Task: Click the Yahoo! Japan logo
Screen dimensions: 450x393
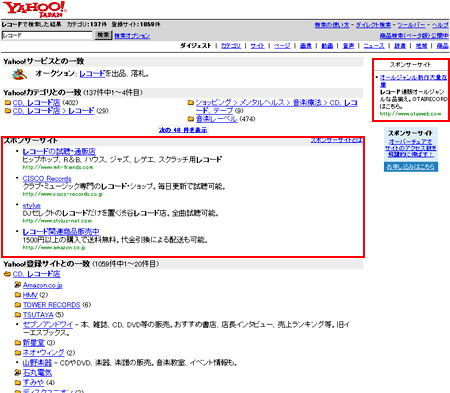Action: tap(35, 9)
